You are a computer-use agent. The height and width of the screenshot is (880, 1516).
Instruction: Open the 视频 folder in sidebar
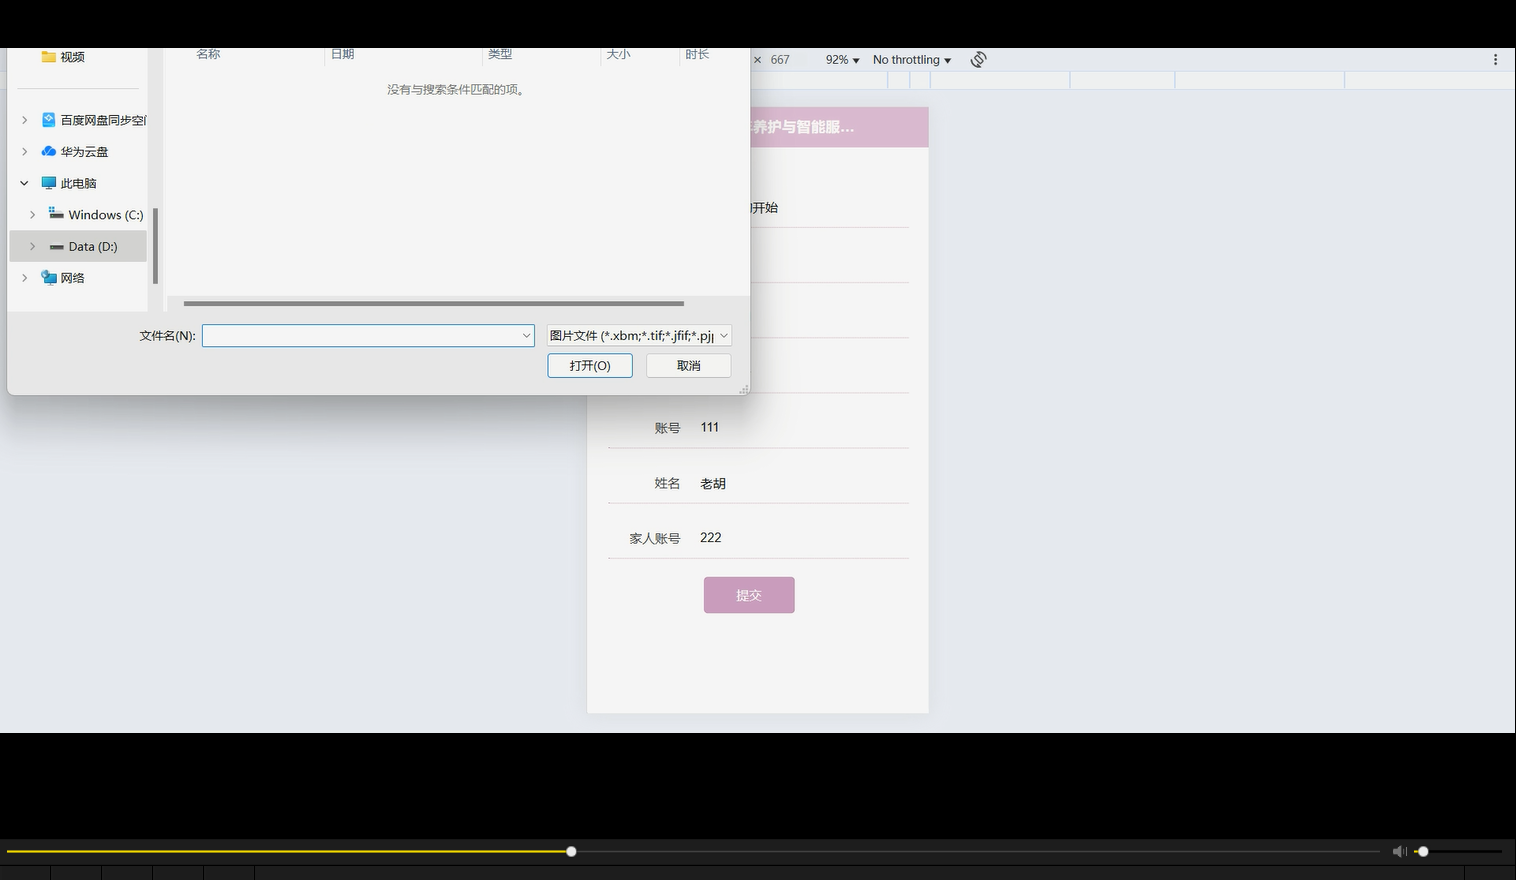click(72, 57)
